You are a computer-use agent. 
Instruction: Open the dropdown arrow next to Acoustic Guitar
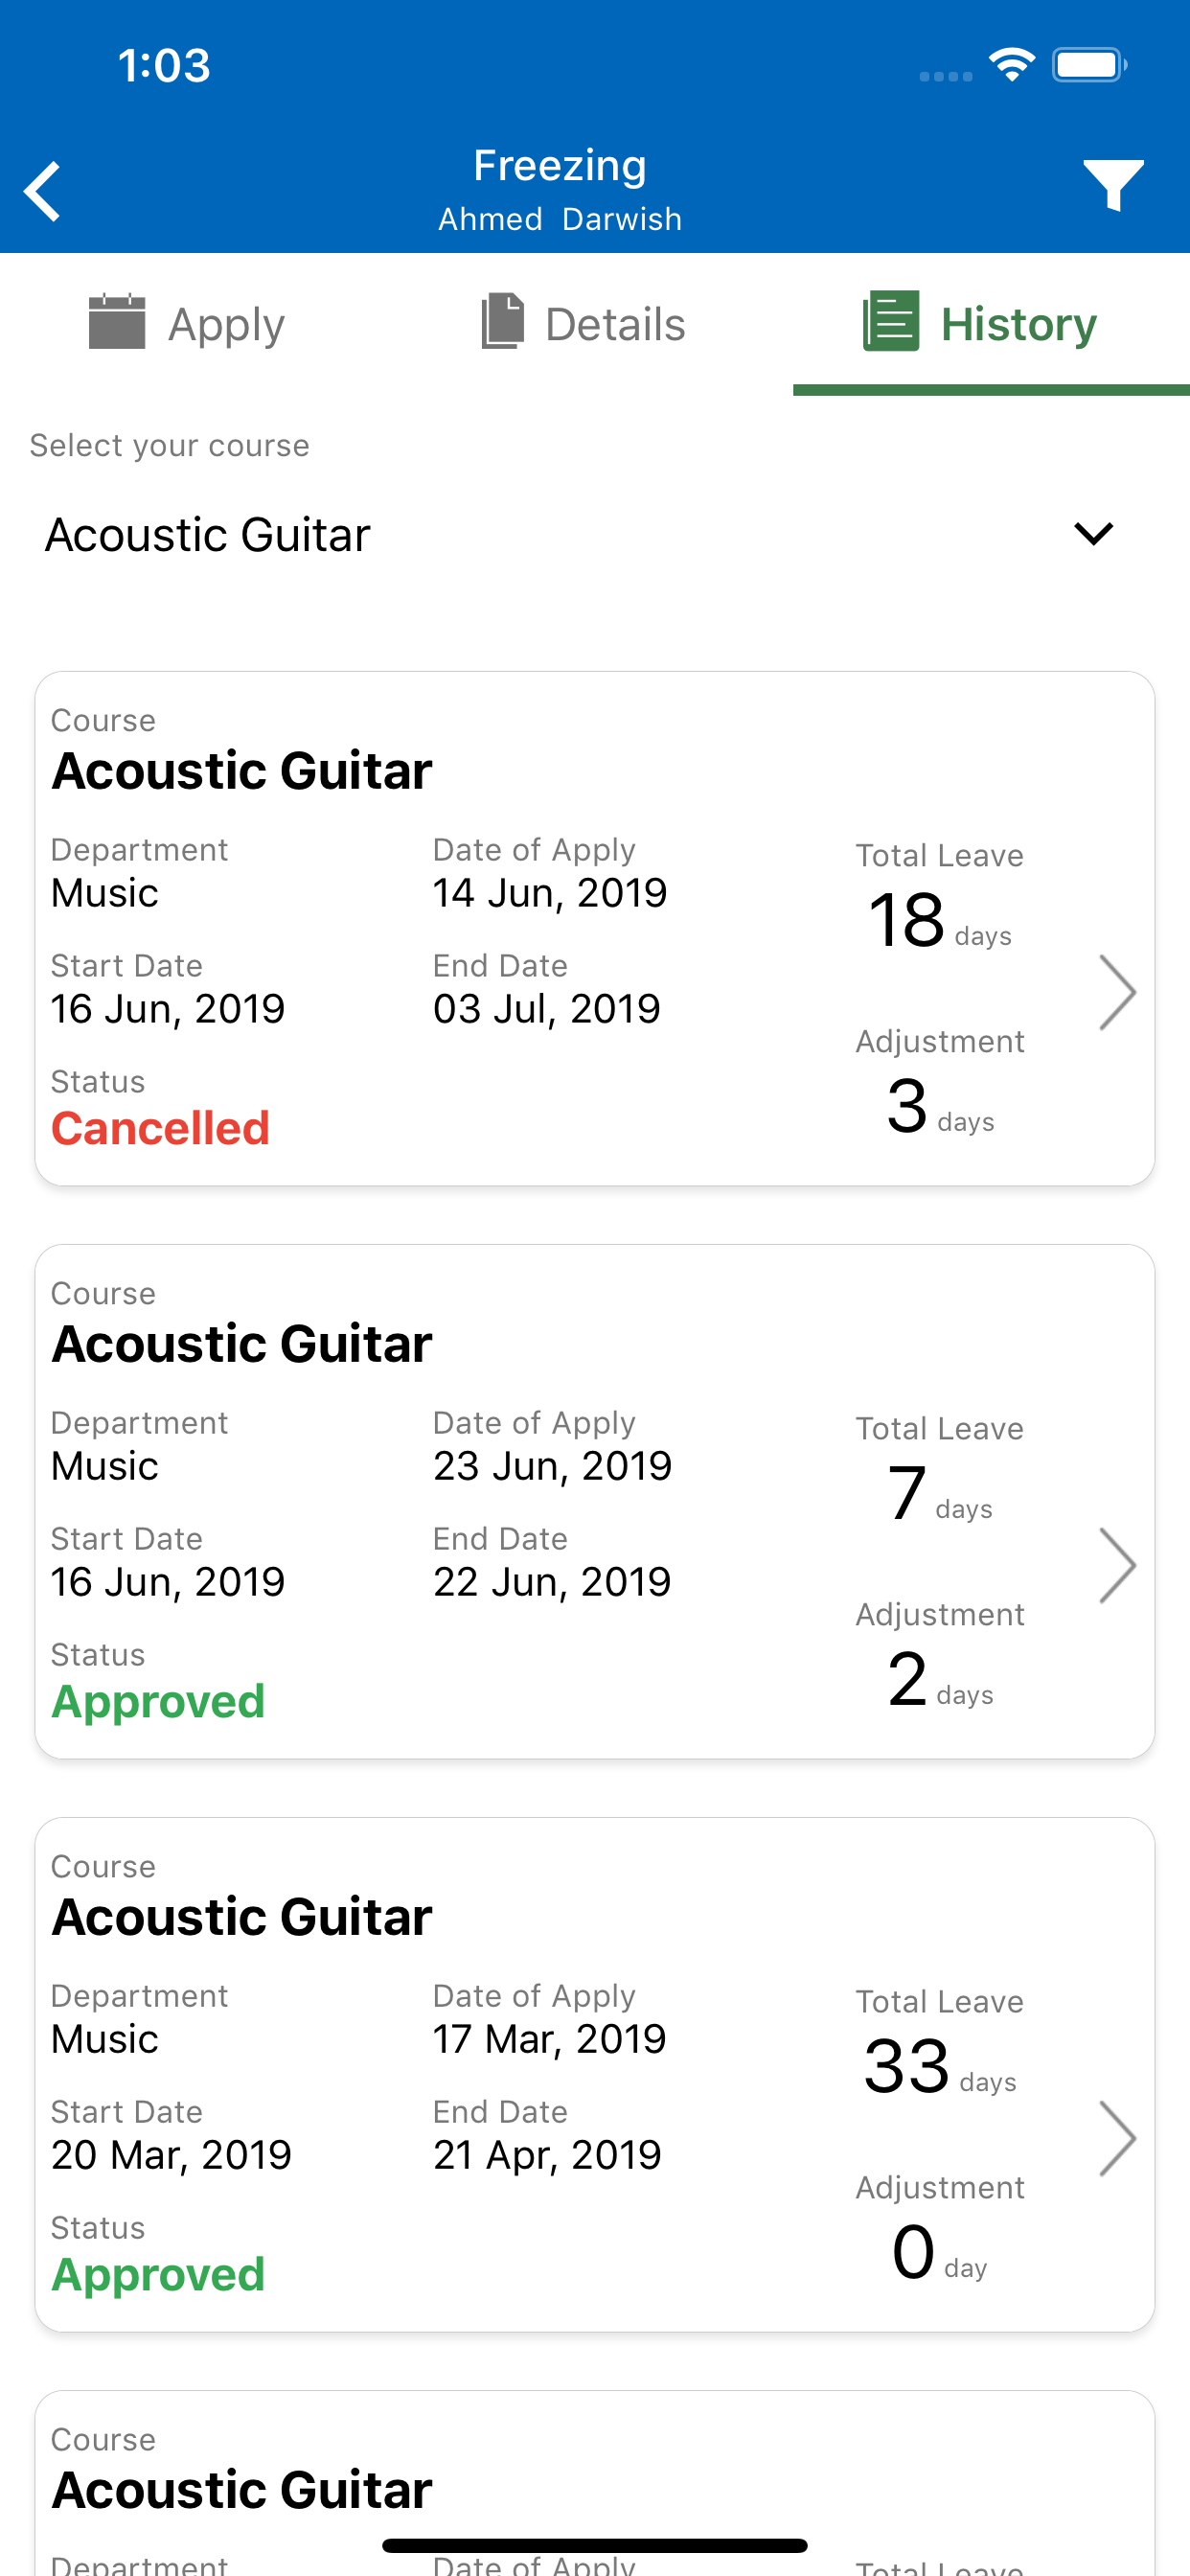[1093, 534]
